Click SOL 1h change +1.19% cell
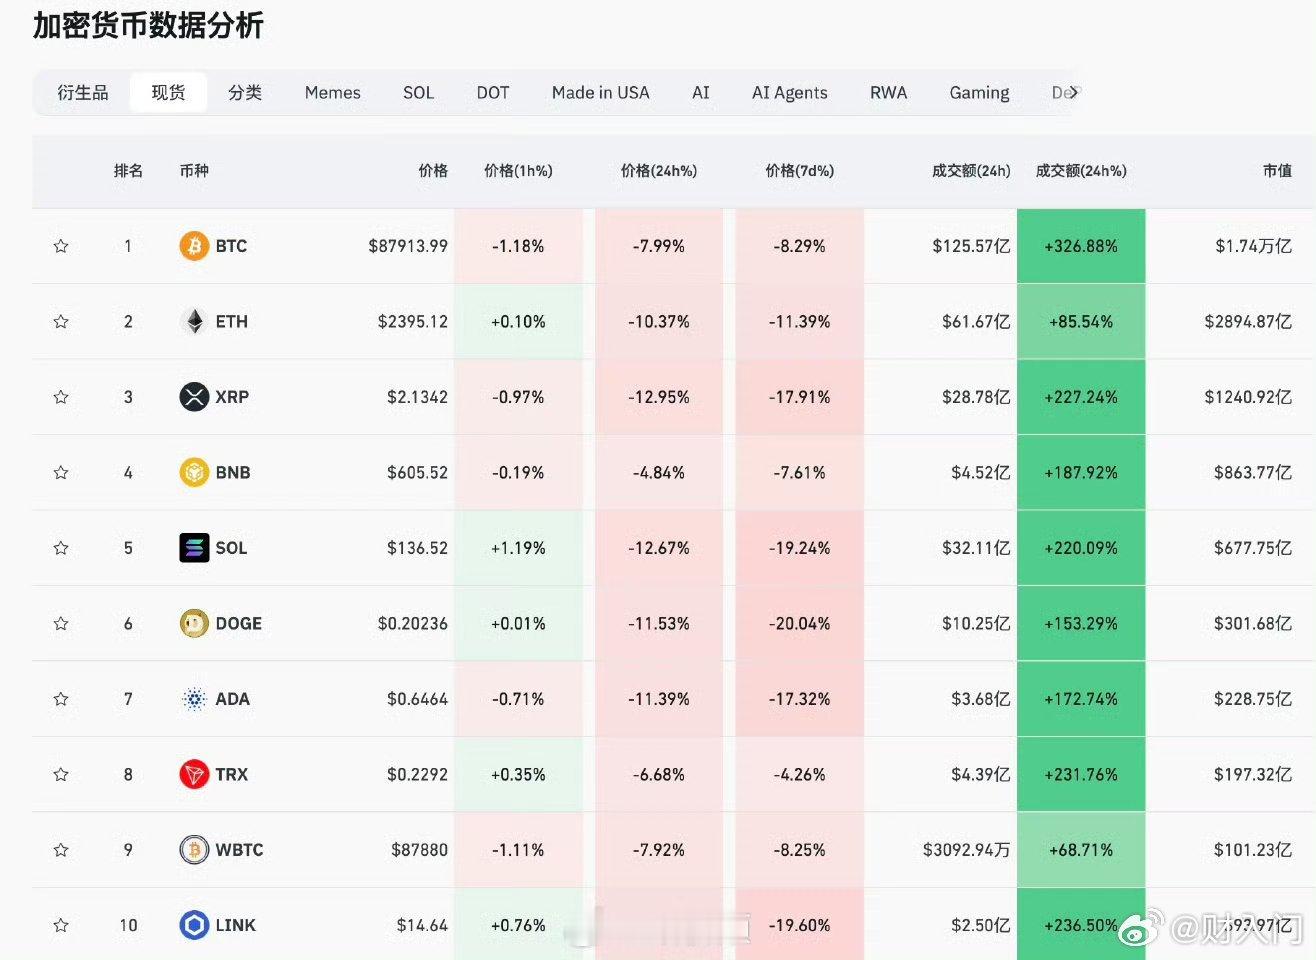Image resolution: width=1316 pixels, height=960 pixels. (x=518, y=548)
